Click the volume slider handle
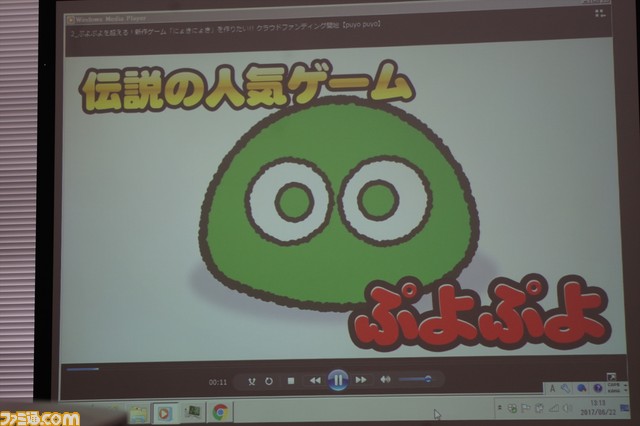Viewport: 640px width, 426px height. click(x=428, y=379)
